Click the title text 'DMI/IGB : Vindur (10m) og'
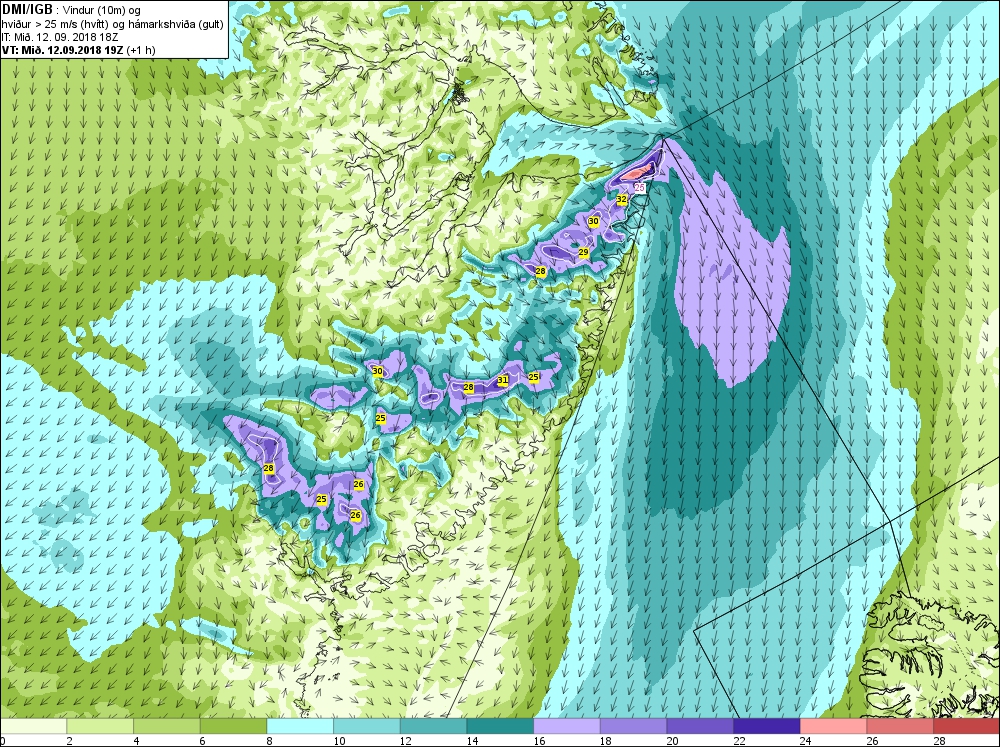The image size is (1000, 747). pos(71,10)
